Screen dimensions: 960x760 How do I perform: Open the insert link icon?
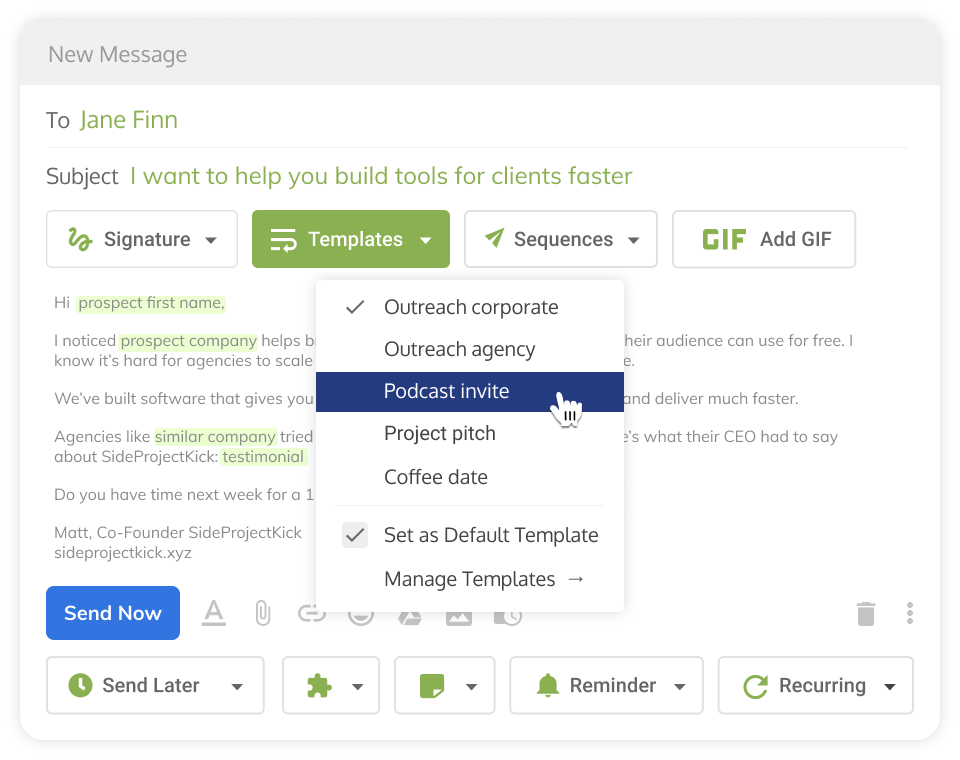(312, 613)
